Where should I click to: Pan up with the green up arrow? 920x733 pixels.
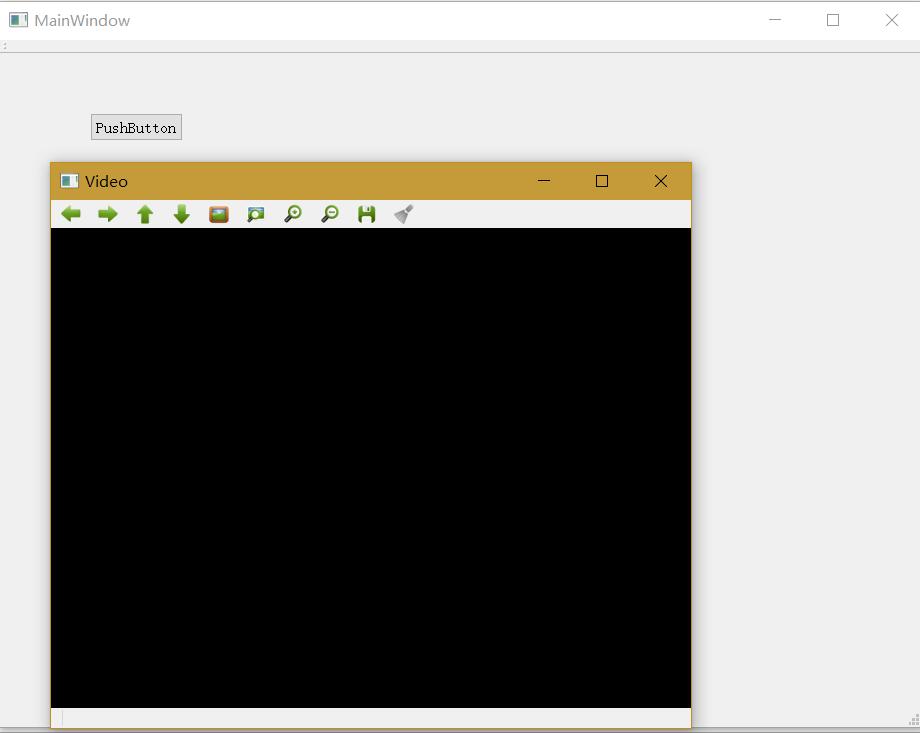coord(145,214)
